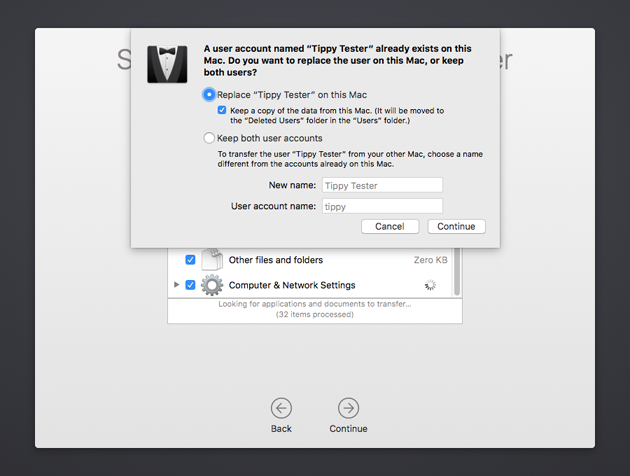
Task: Click the "Computer & Network Settings" label
Action: coord(292,285)
